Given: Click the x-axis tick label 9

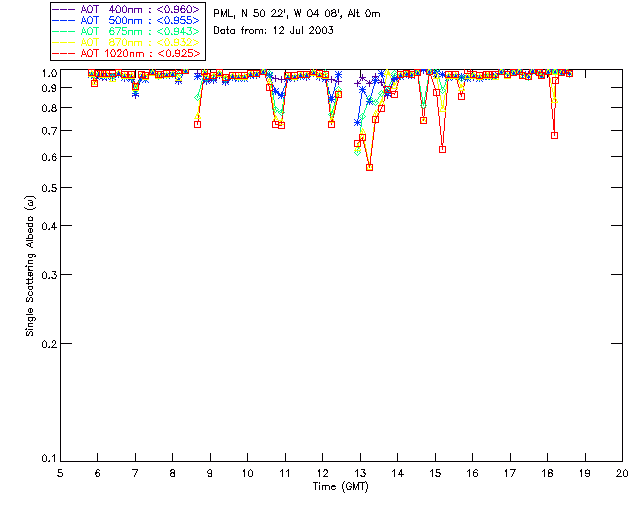Looking at the screenshot, I should point(210,473).
